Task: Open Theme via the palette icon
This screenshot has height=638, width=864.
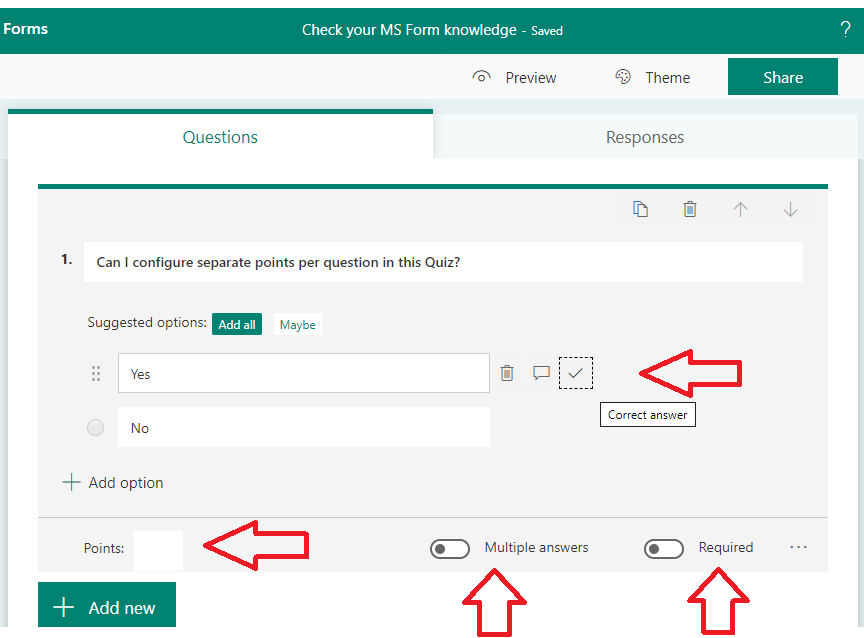Action: click(x=623, y=76)
